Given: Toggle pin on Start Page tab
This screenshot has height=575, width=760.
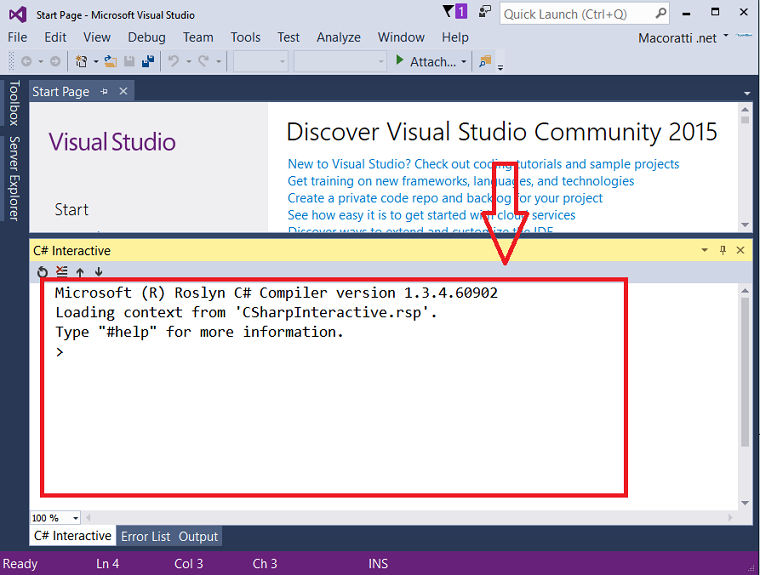Looking at the screenshot, I should (x=104, y=91).
